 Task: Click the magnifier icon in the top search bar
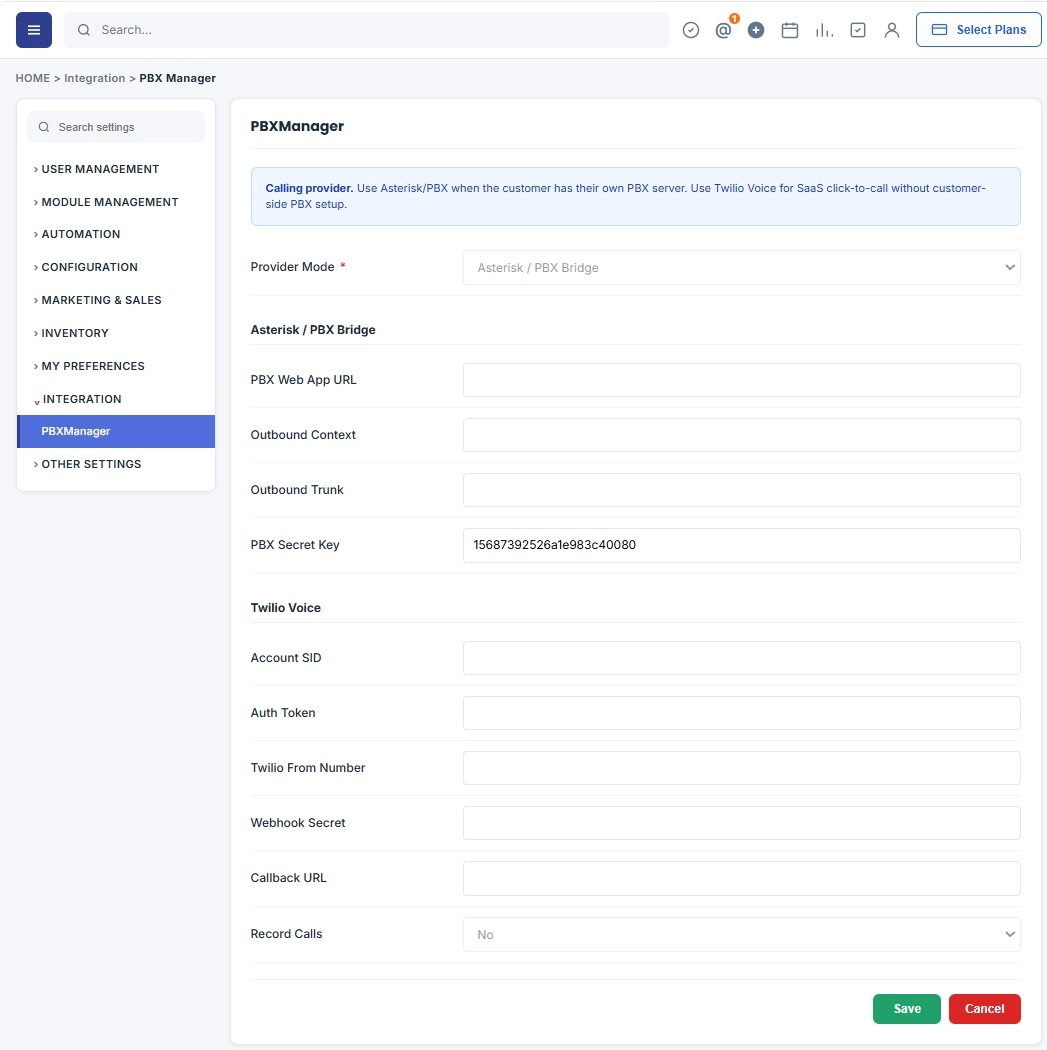(84, 30)
